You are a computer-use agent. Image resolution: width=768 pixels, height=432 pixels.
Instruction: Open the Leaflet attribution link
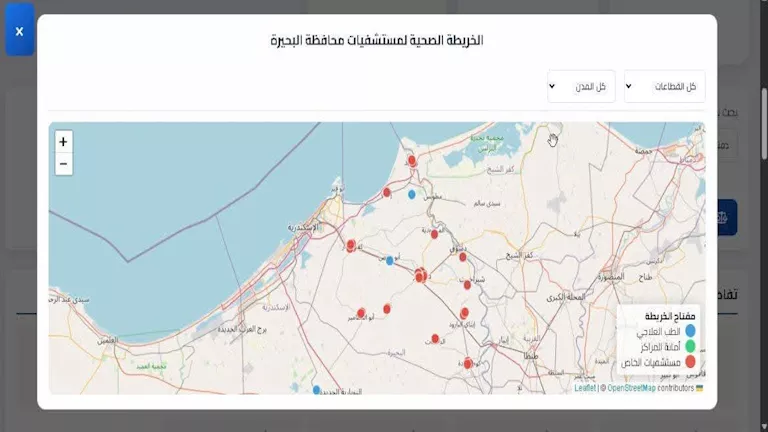[585, 388]
